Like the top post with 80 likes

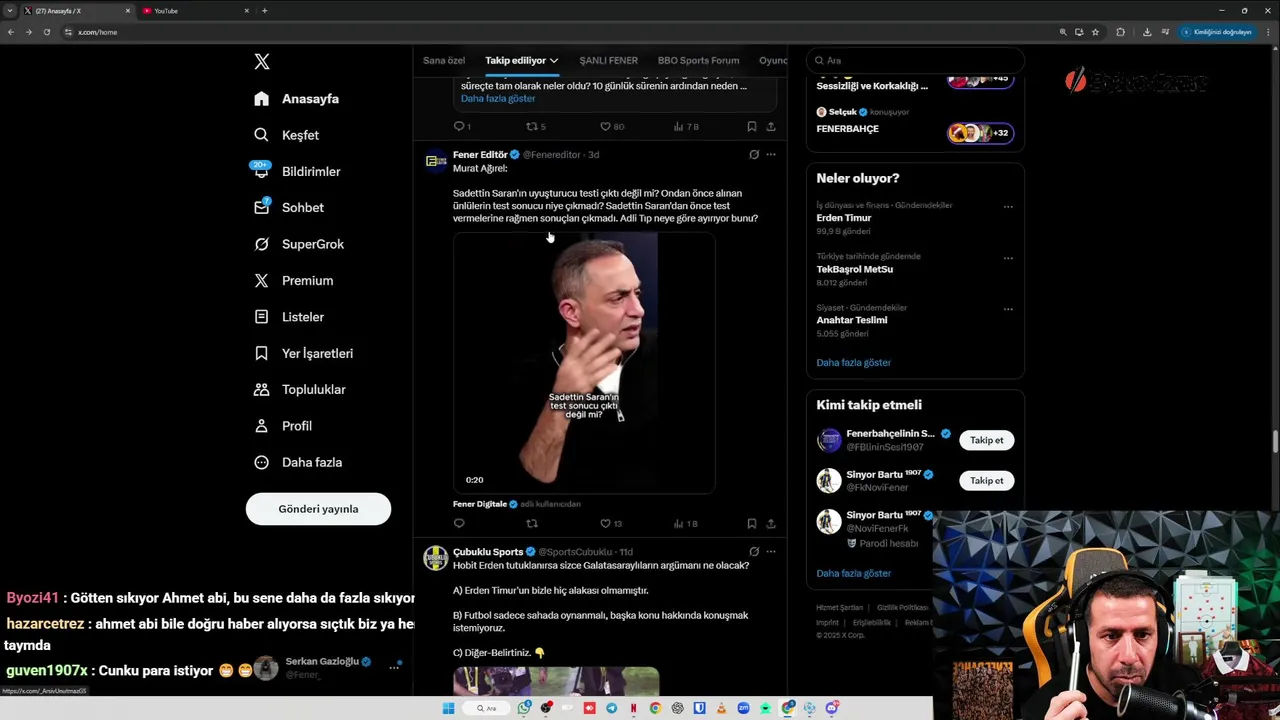coord(611,127)
